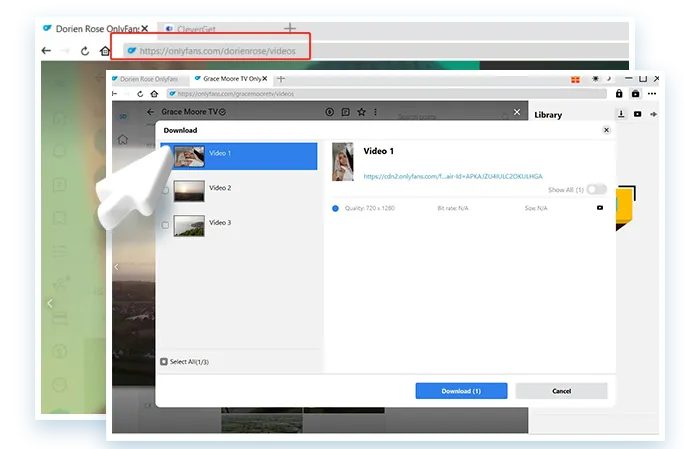Toggle the dark mode moon icon

[609, 79]
